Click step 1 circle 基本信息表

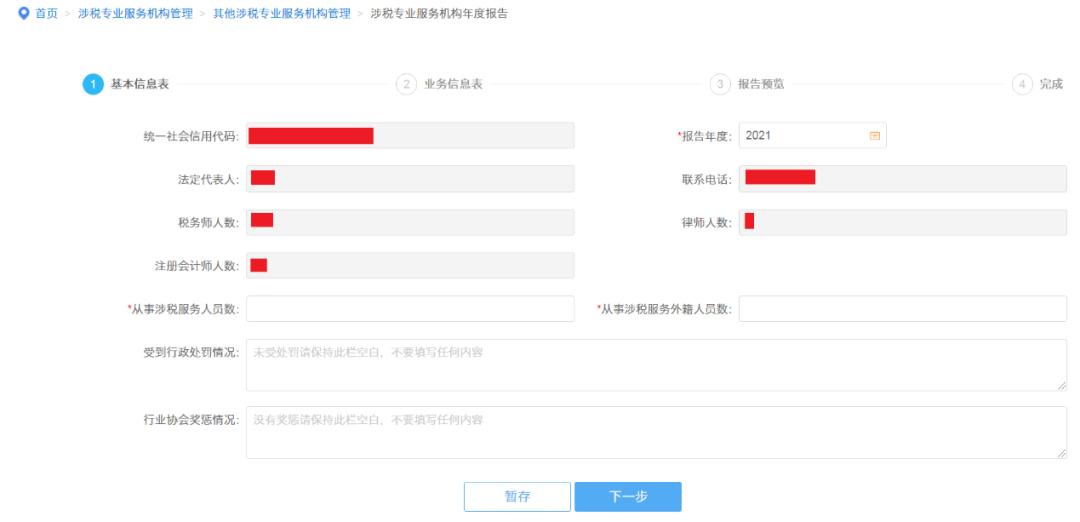click(91, 84)
